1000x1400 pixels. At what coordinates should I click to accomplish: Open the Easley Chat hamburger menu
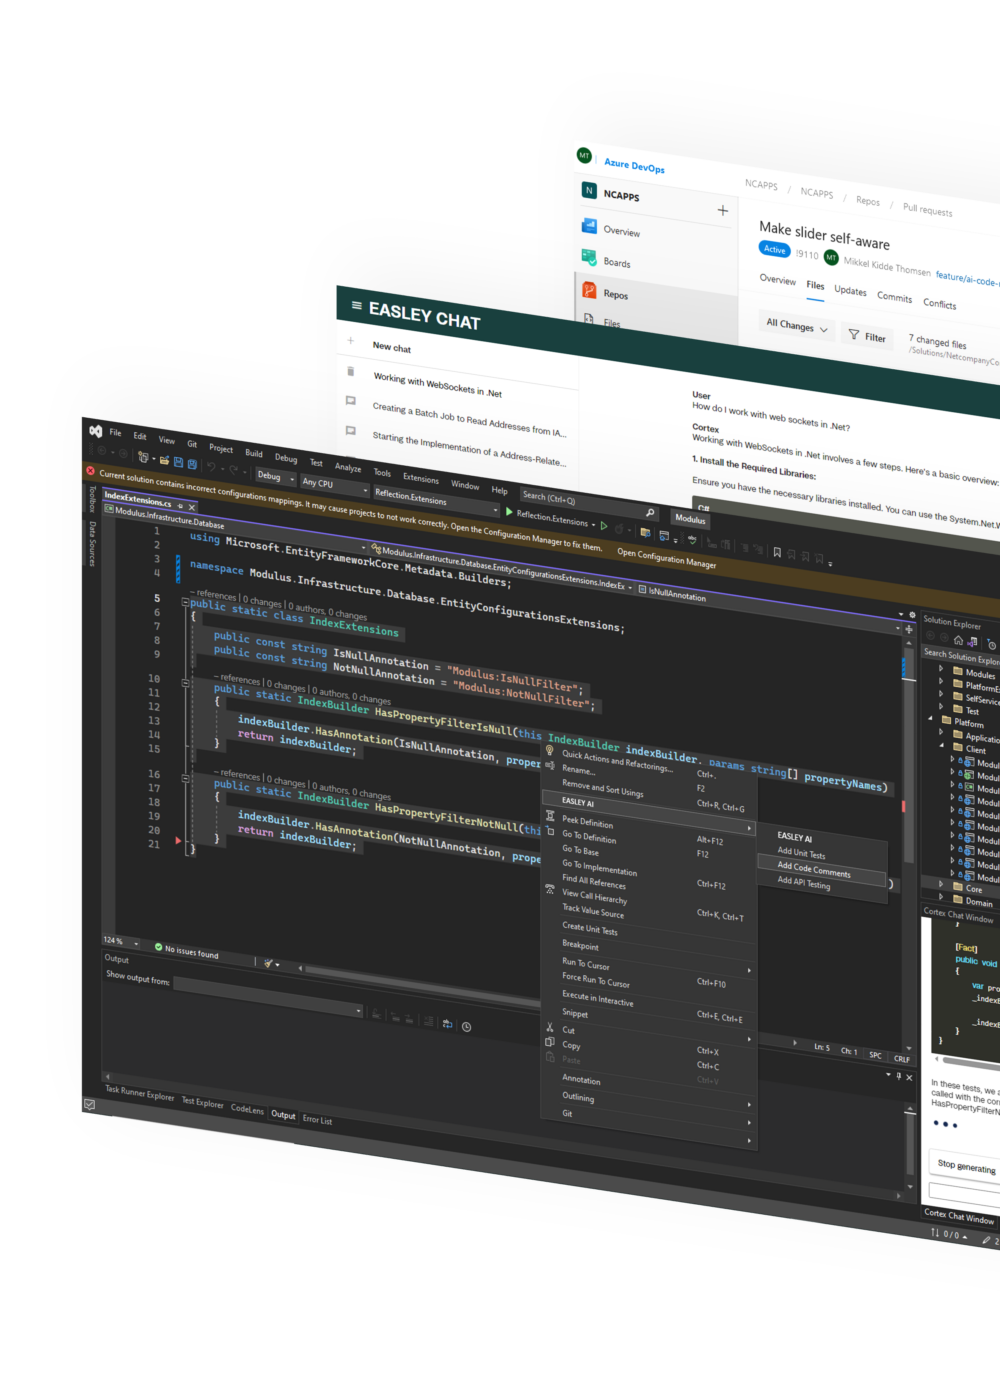[x=356, y=306]
